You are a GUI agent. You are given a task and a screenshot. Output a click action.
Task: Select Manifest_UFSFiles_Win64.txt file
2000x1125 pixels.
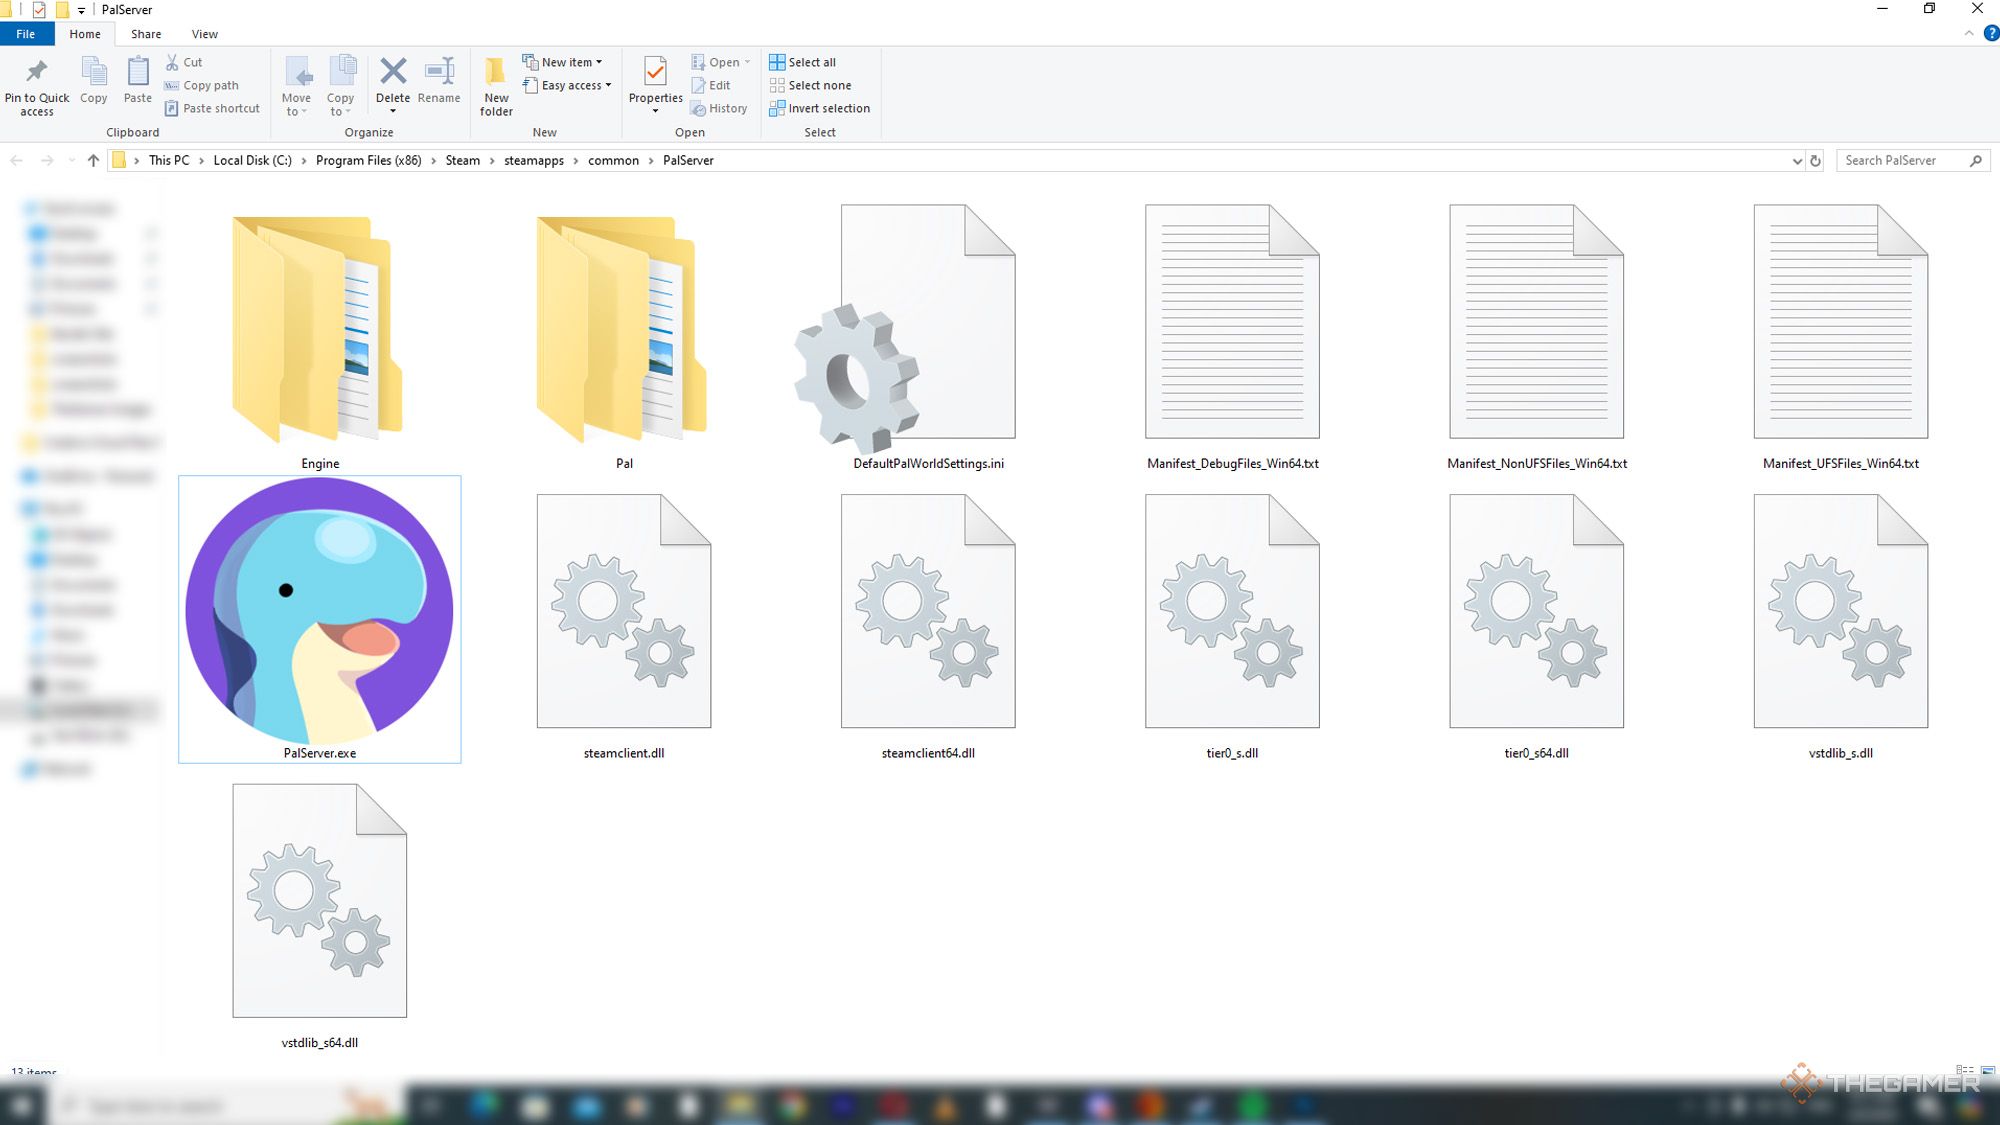click(x=1841, y=338)
